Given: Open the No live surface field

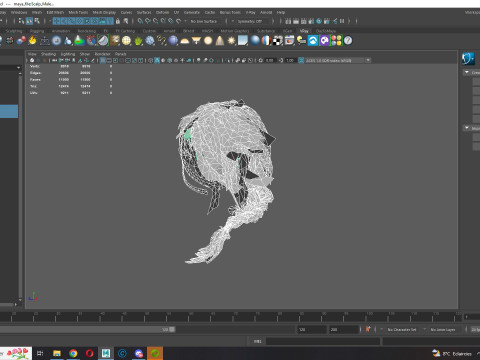Looking at the screenshot, I should click(204, 21).
